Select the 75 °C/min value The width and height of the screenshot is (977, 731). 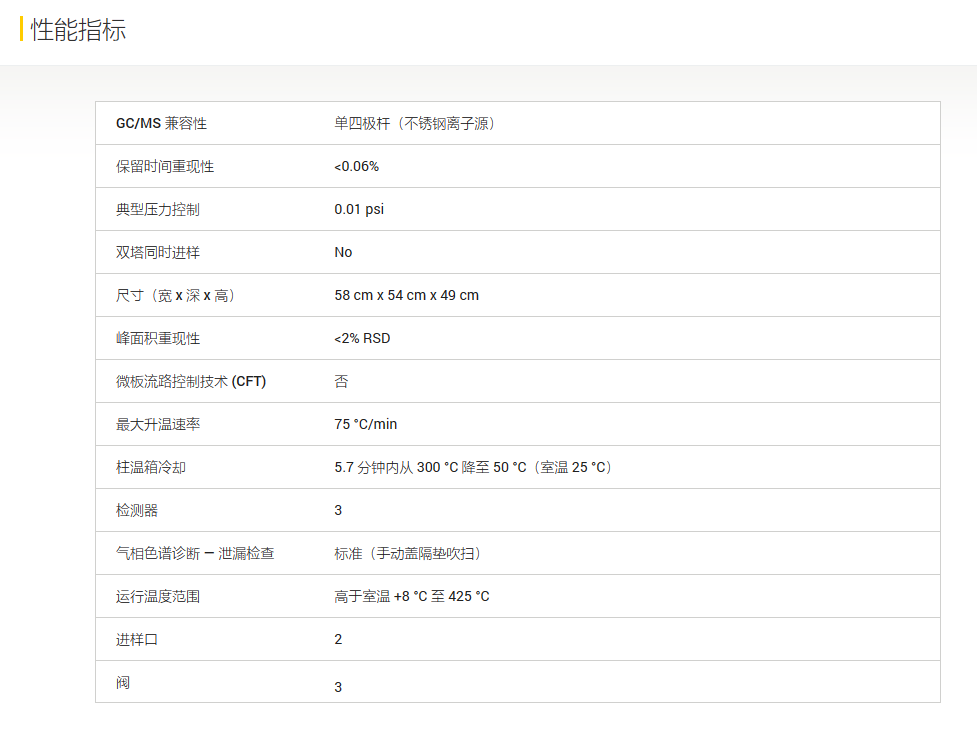click(365, 425)
